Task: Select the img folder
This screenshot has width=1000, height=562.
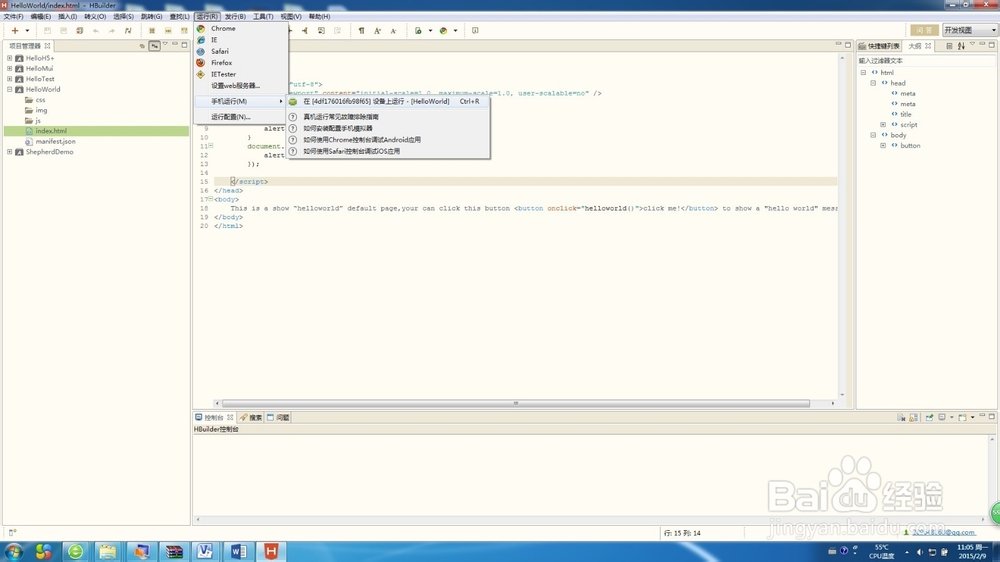Action: [x=36, y=110]
